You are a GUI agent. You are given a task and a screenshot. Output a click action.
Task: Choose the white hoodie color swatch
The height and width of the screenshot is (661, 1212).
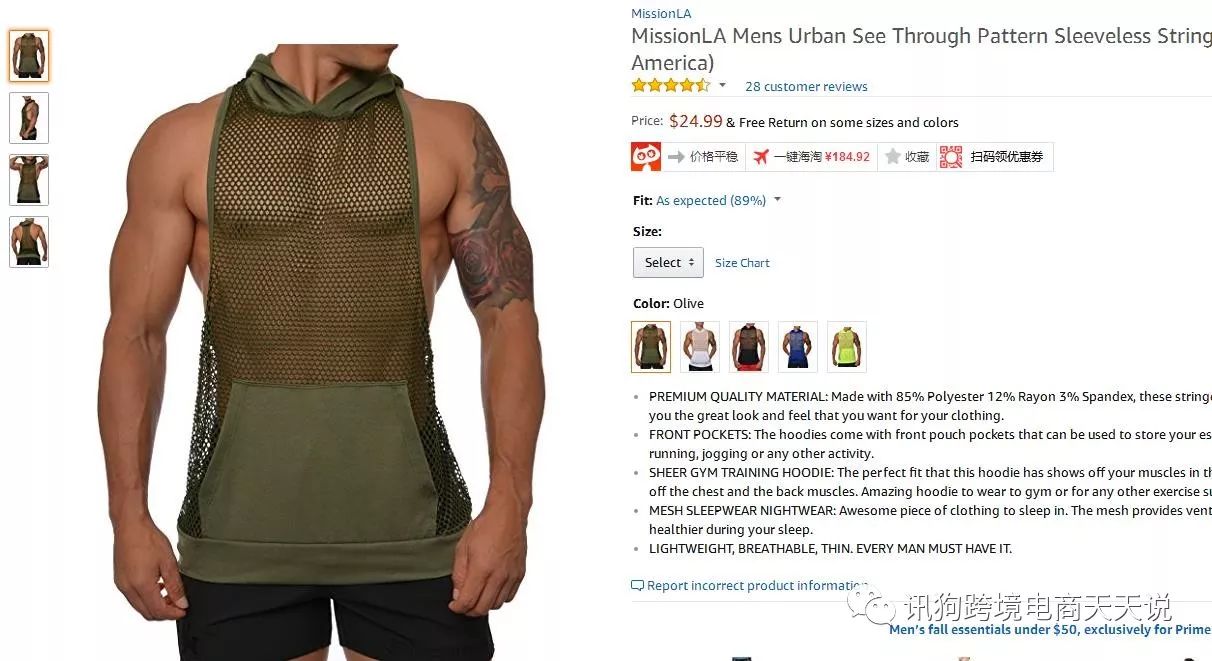[x=700, y=346]
